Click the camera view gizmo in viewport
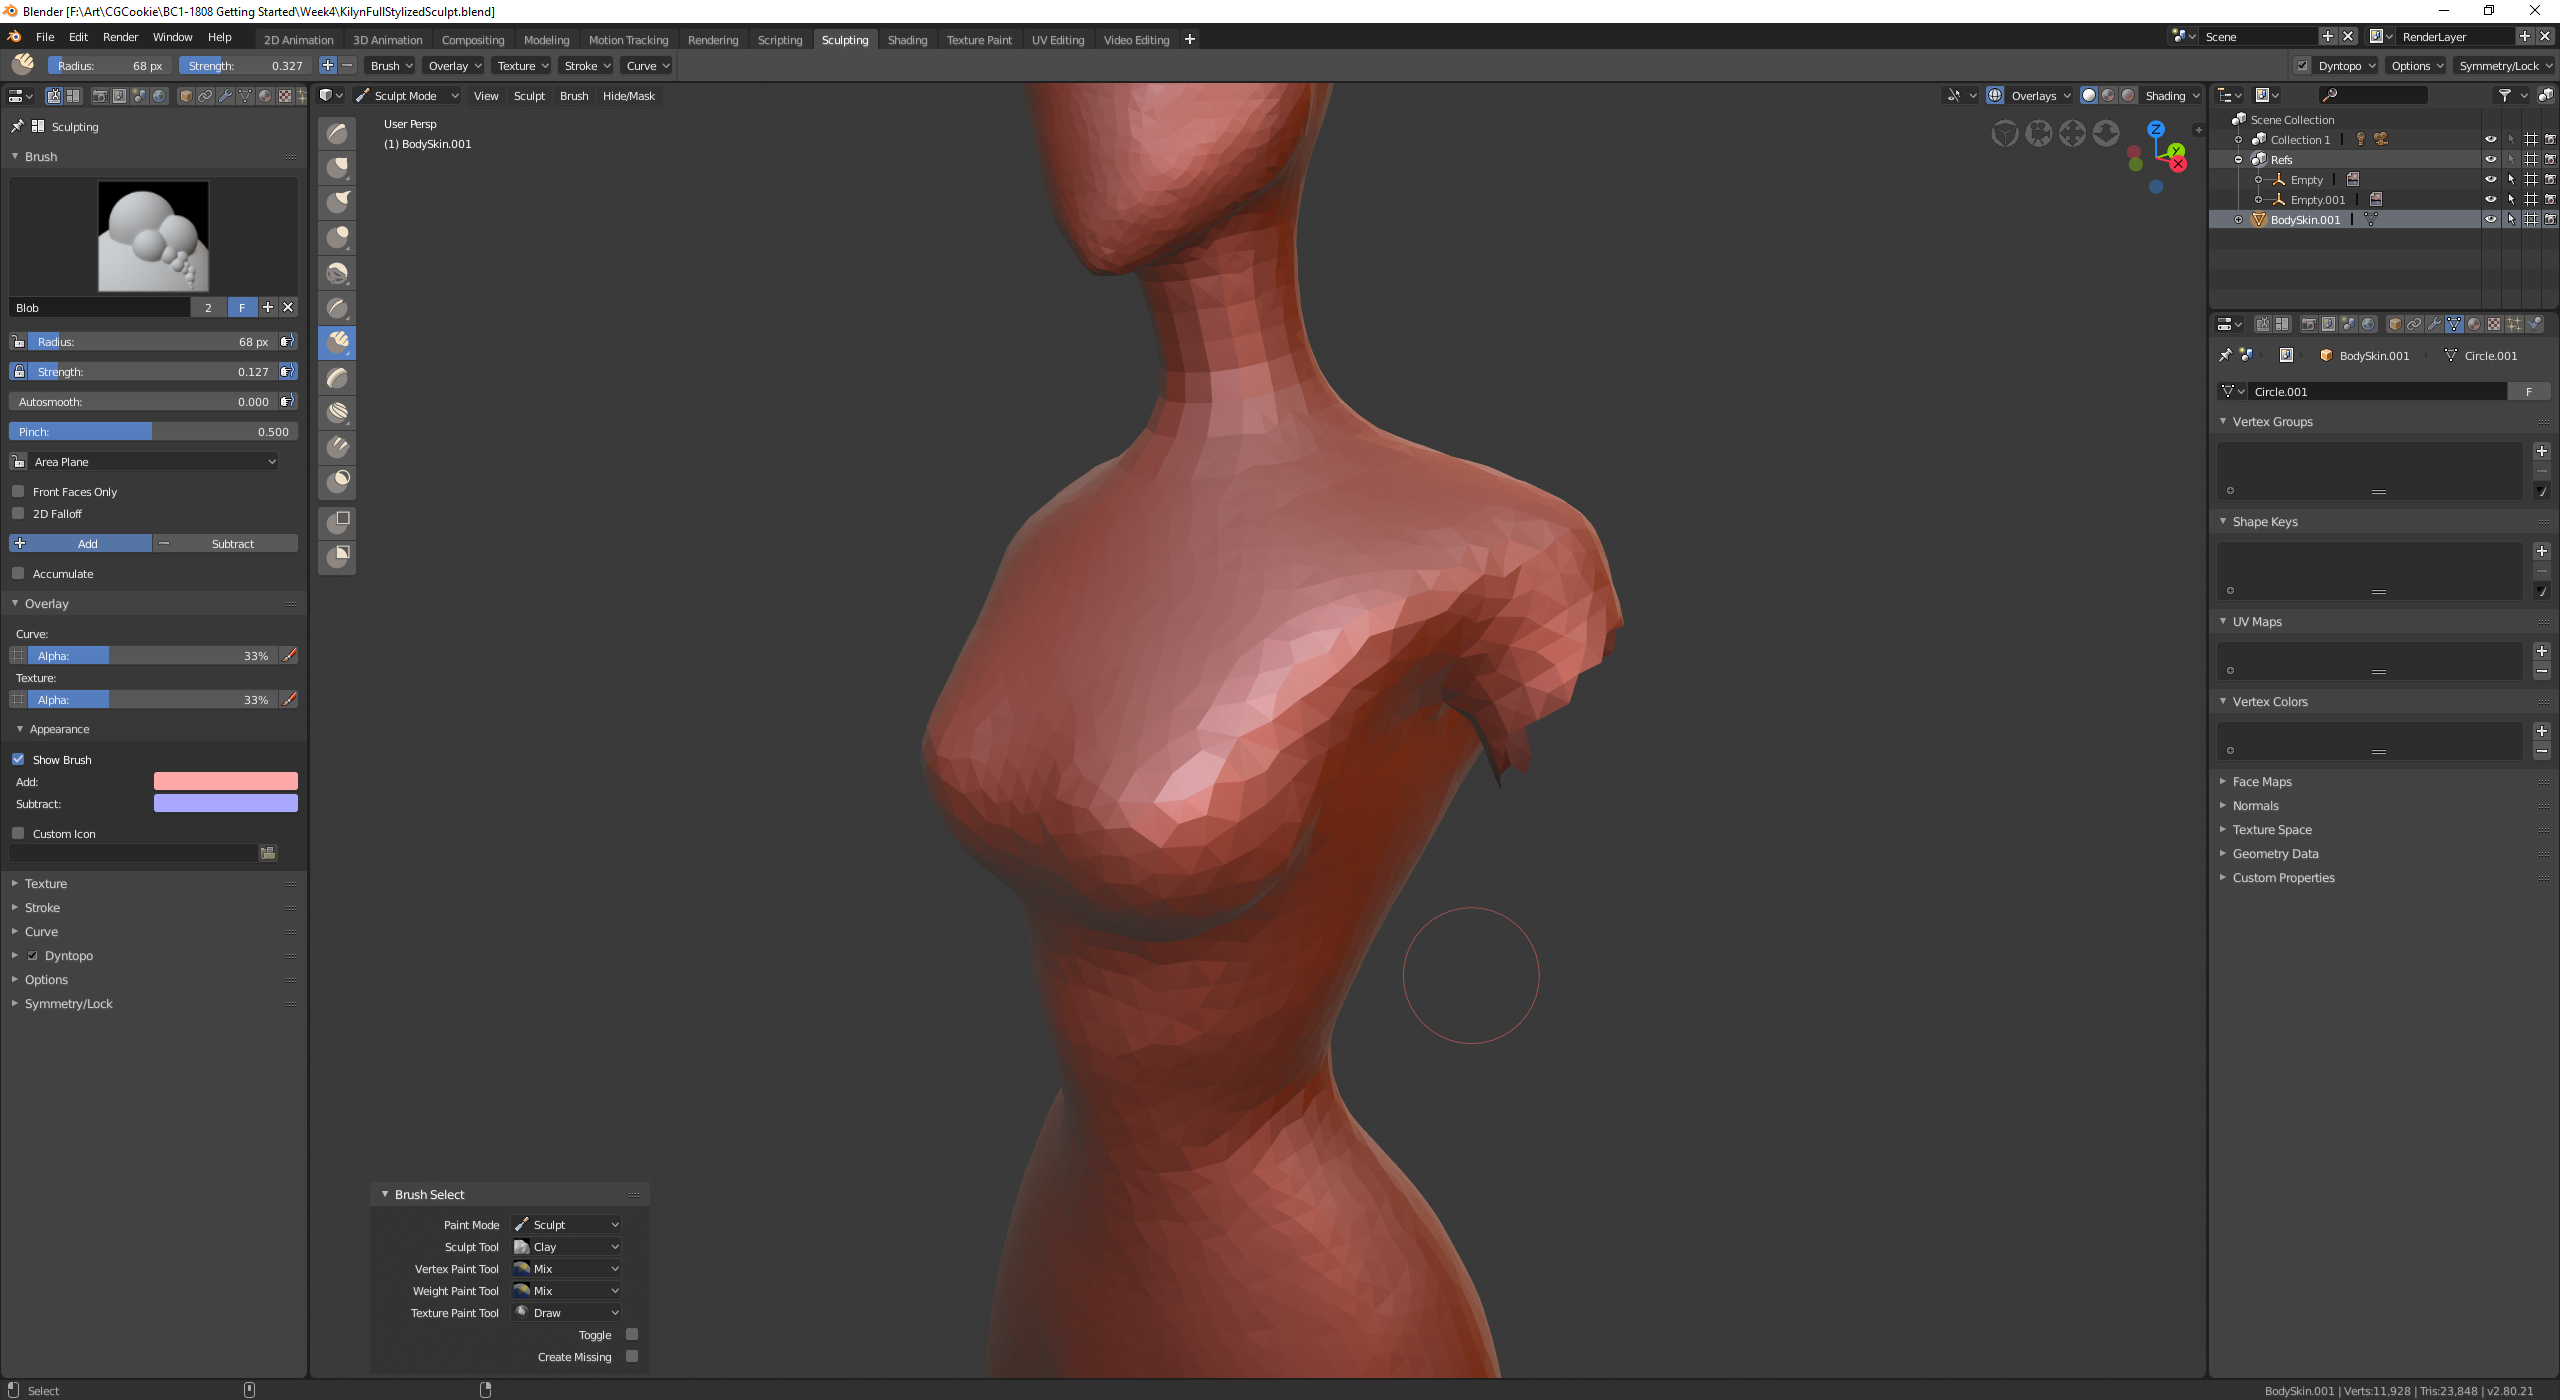The image size is (2560, 1400). coord(2039,133)
